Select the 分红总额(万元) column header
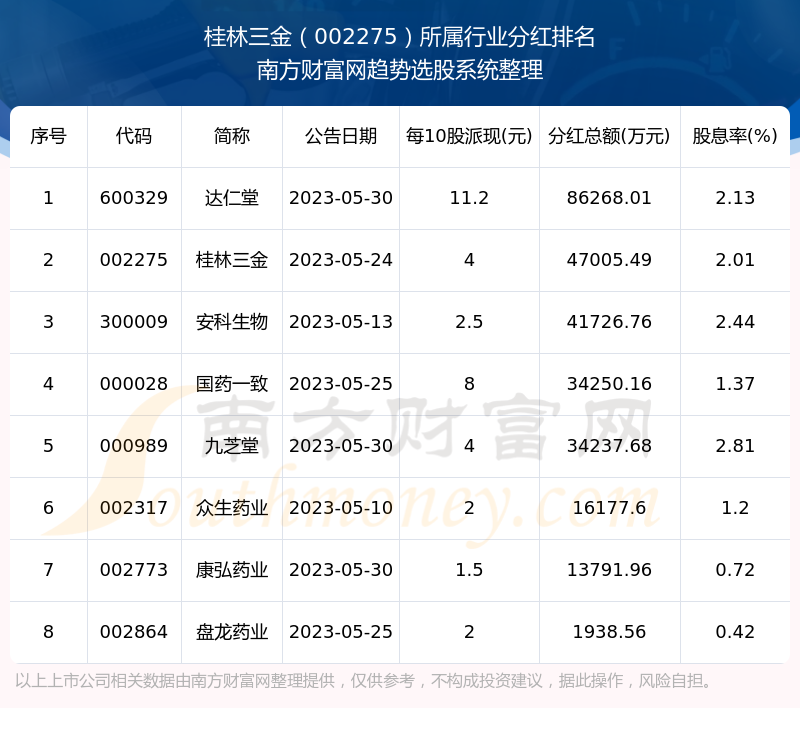800x730 pixels. pyautogui.click(x=609, y=136)
